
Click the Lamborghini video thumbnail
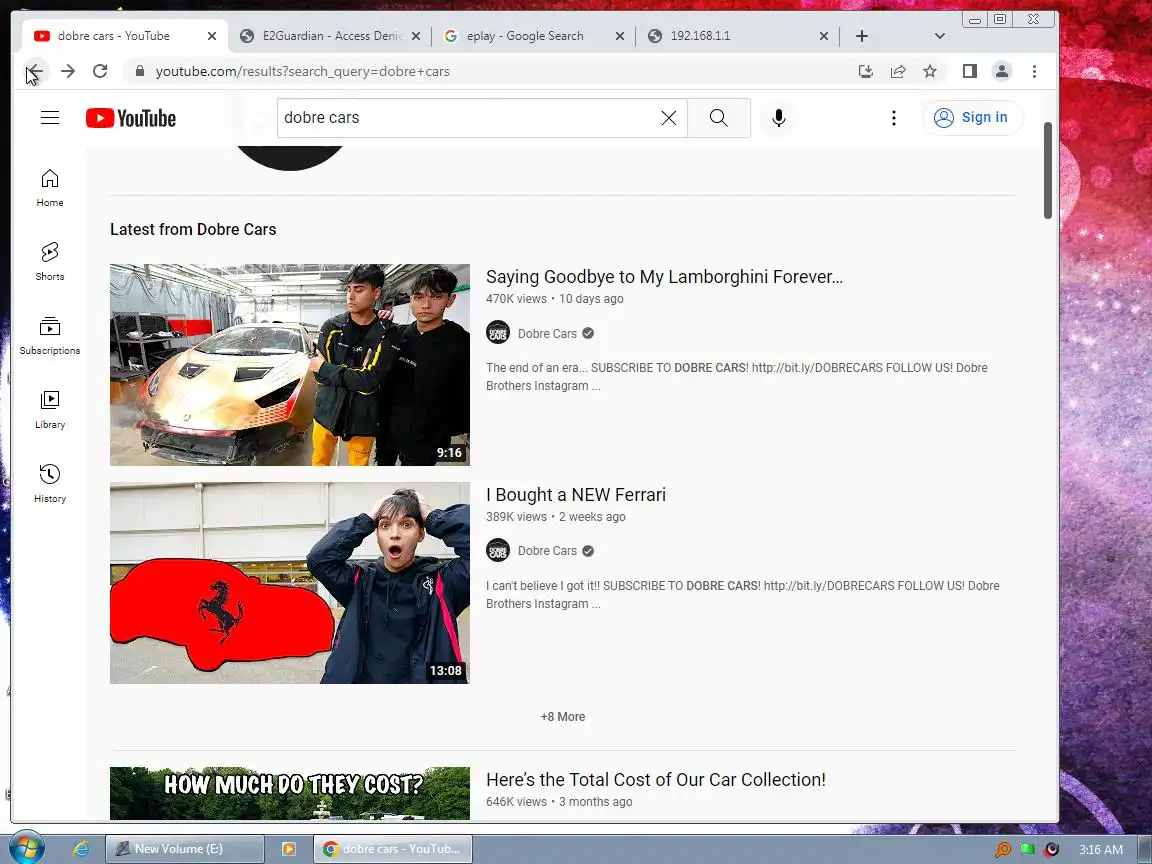pos(289,364)
